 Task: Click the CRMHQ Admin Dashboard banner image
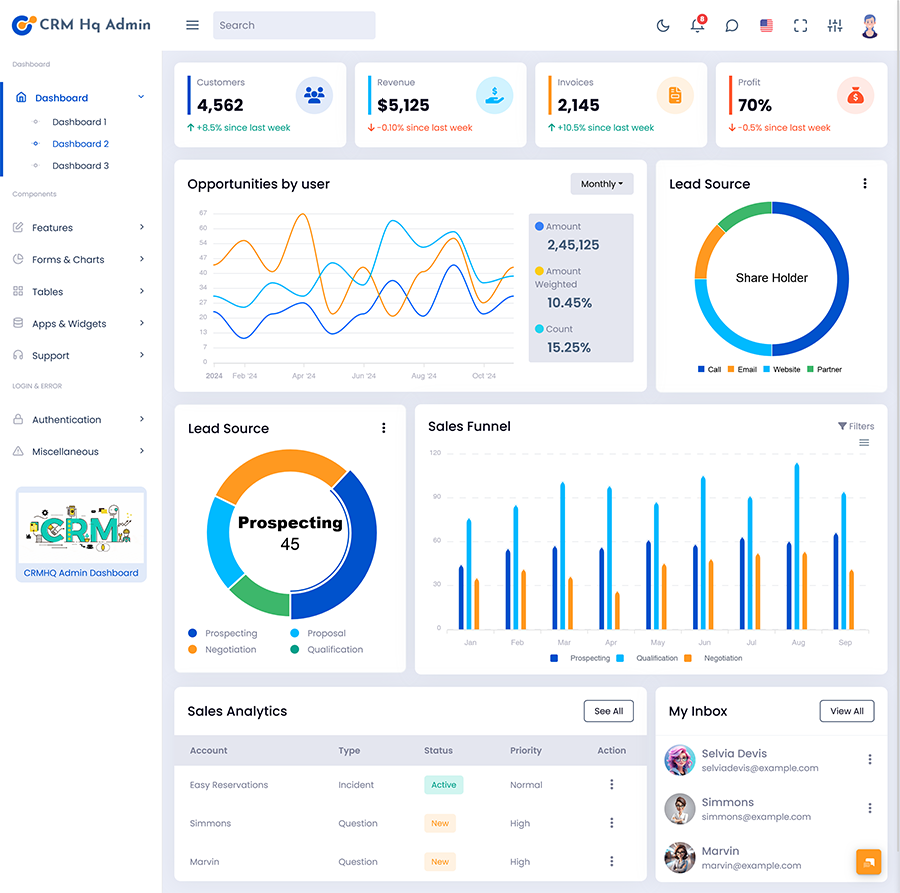pos(81,527)
